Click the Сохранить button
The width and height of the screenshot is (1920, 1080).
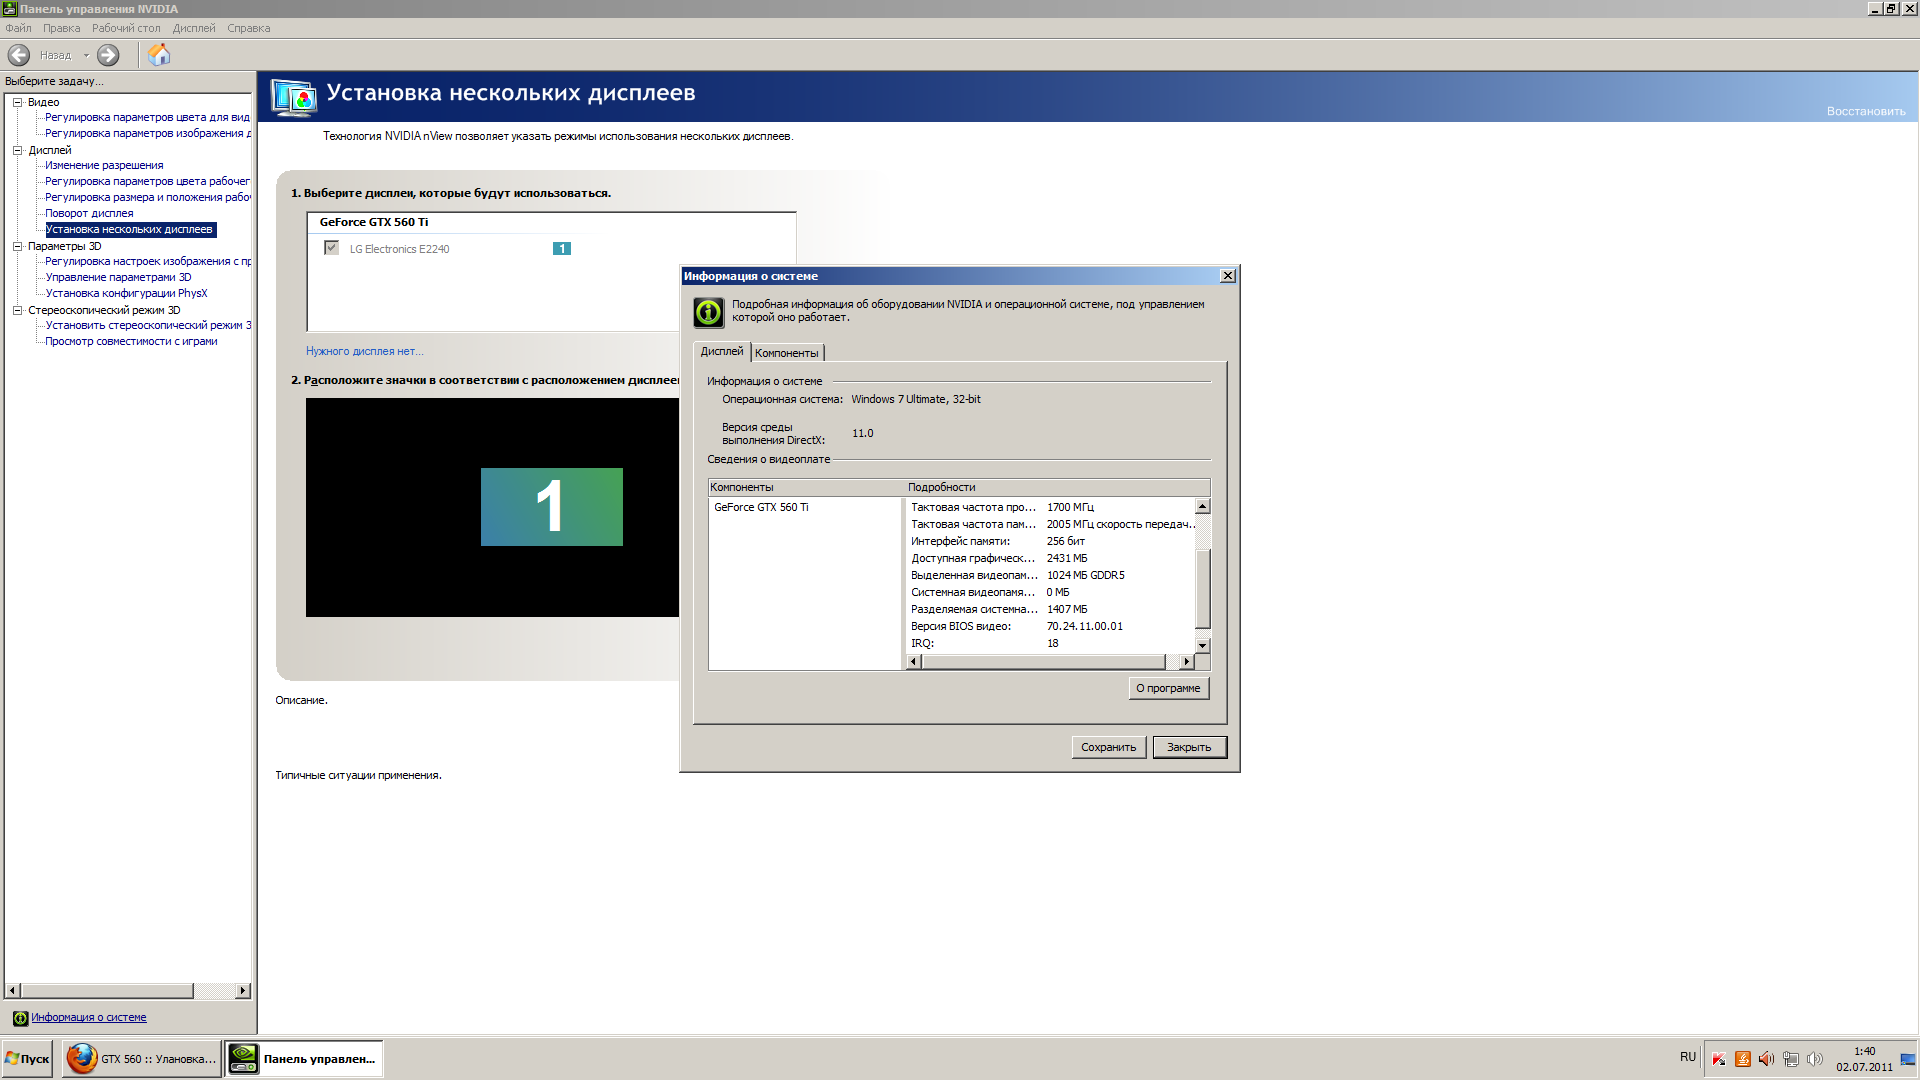tap(1108, 747)
